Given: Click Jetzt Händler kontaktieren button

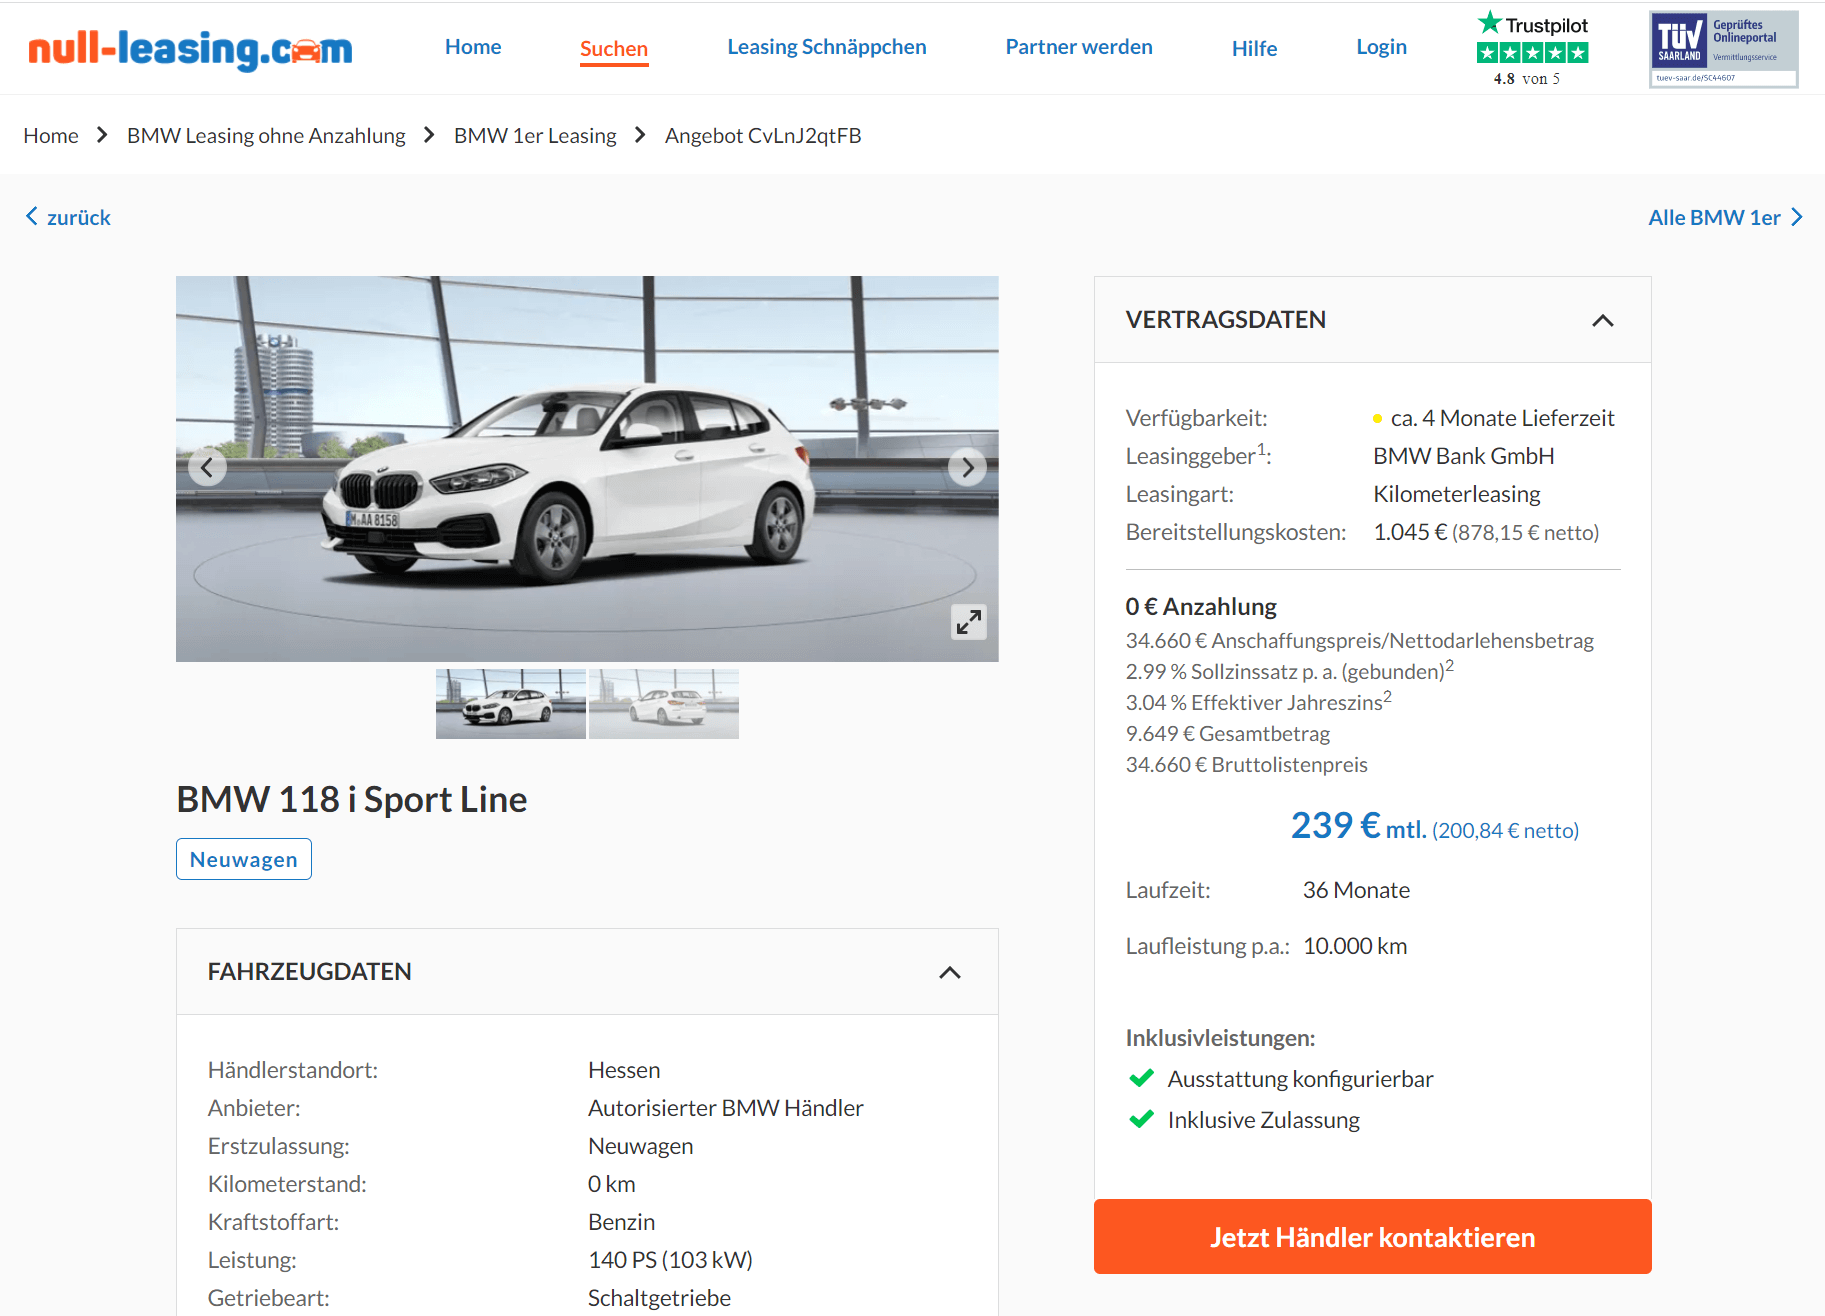Looking at the screenshot, I should pyautogui.click(x=1372, y=1237).
